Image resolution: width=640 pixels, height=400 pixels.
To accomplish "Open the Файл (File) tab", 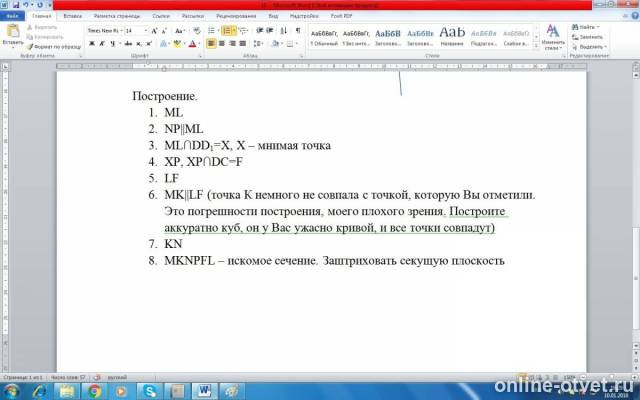I will pos(12,16).
